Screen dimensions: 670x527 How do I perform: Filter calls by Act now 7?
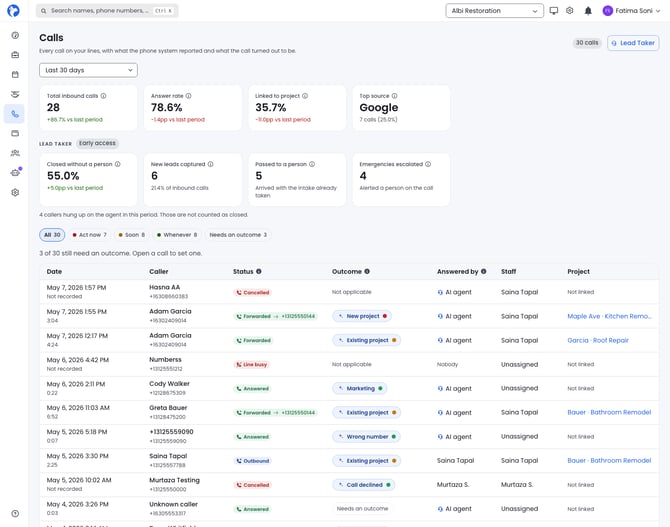(x=89, y=235)
